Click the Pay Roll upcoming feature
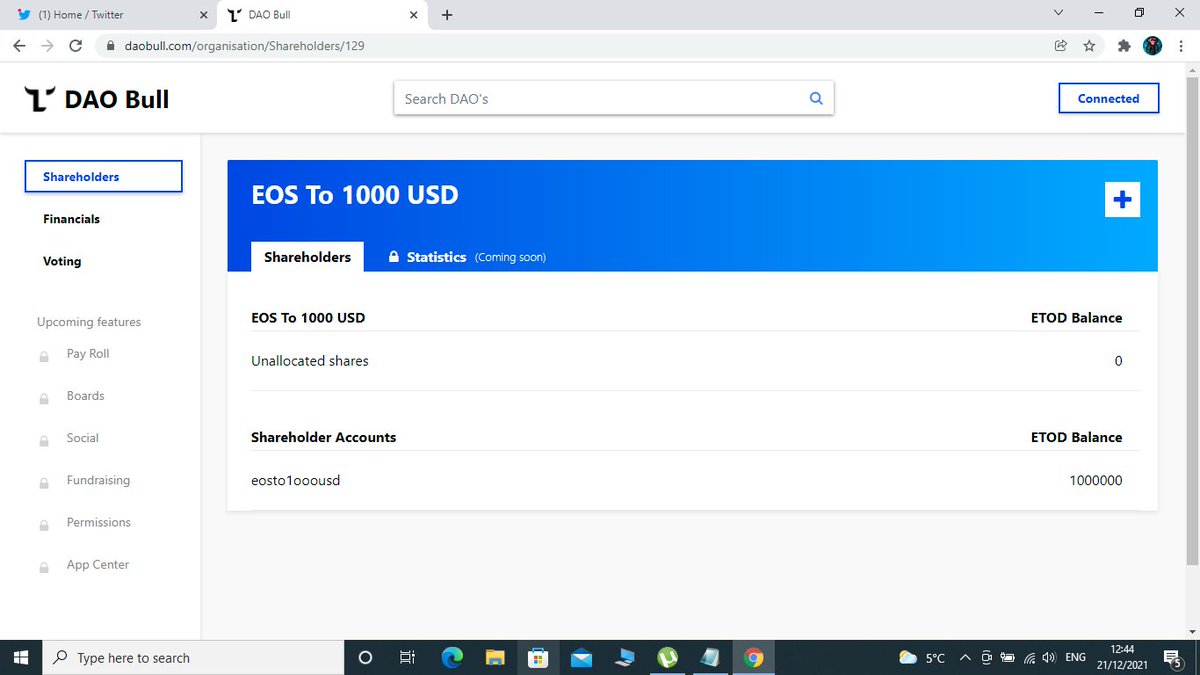1200x675 pixels. 88,354
